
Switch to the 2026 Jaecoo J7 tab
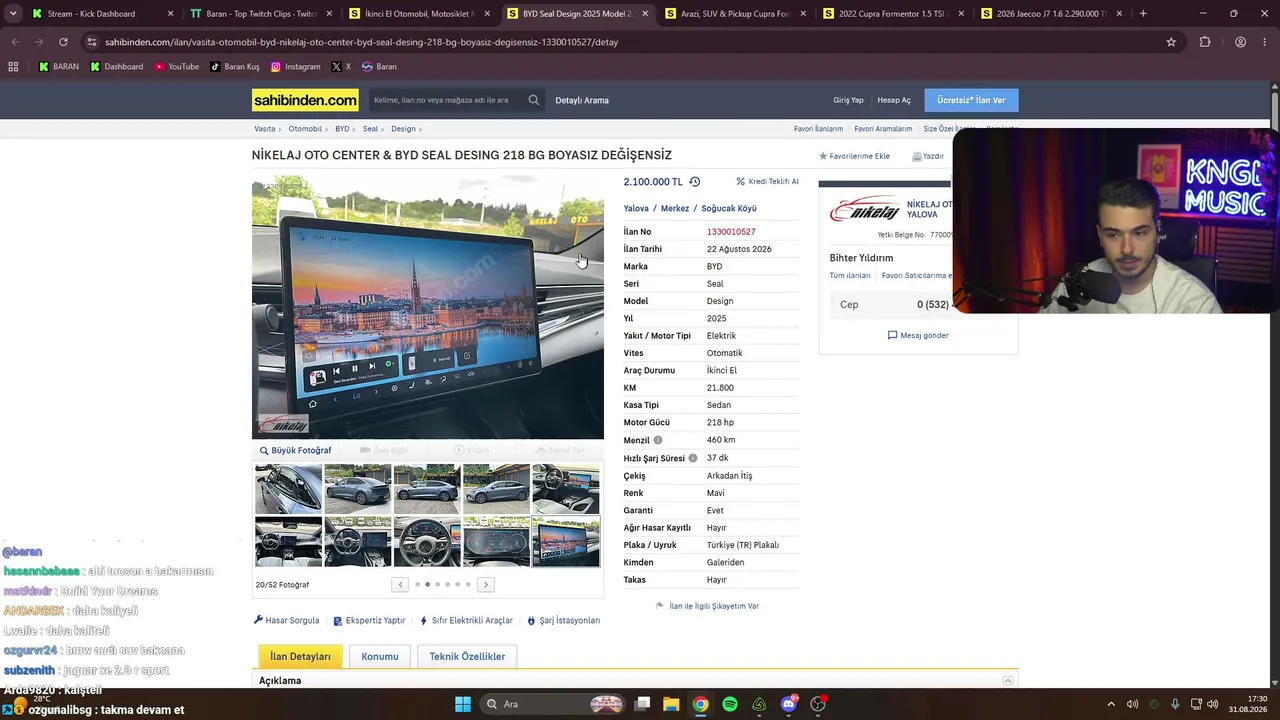(1052, 14)
